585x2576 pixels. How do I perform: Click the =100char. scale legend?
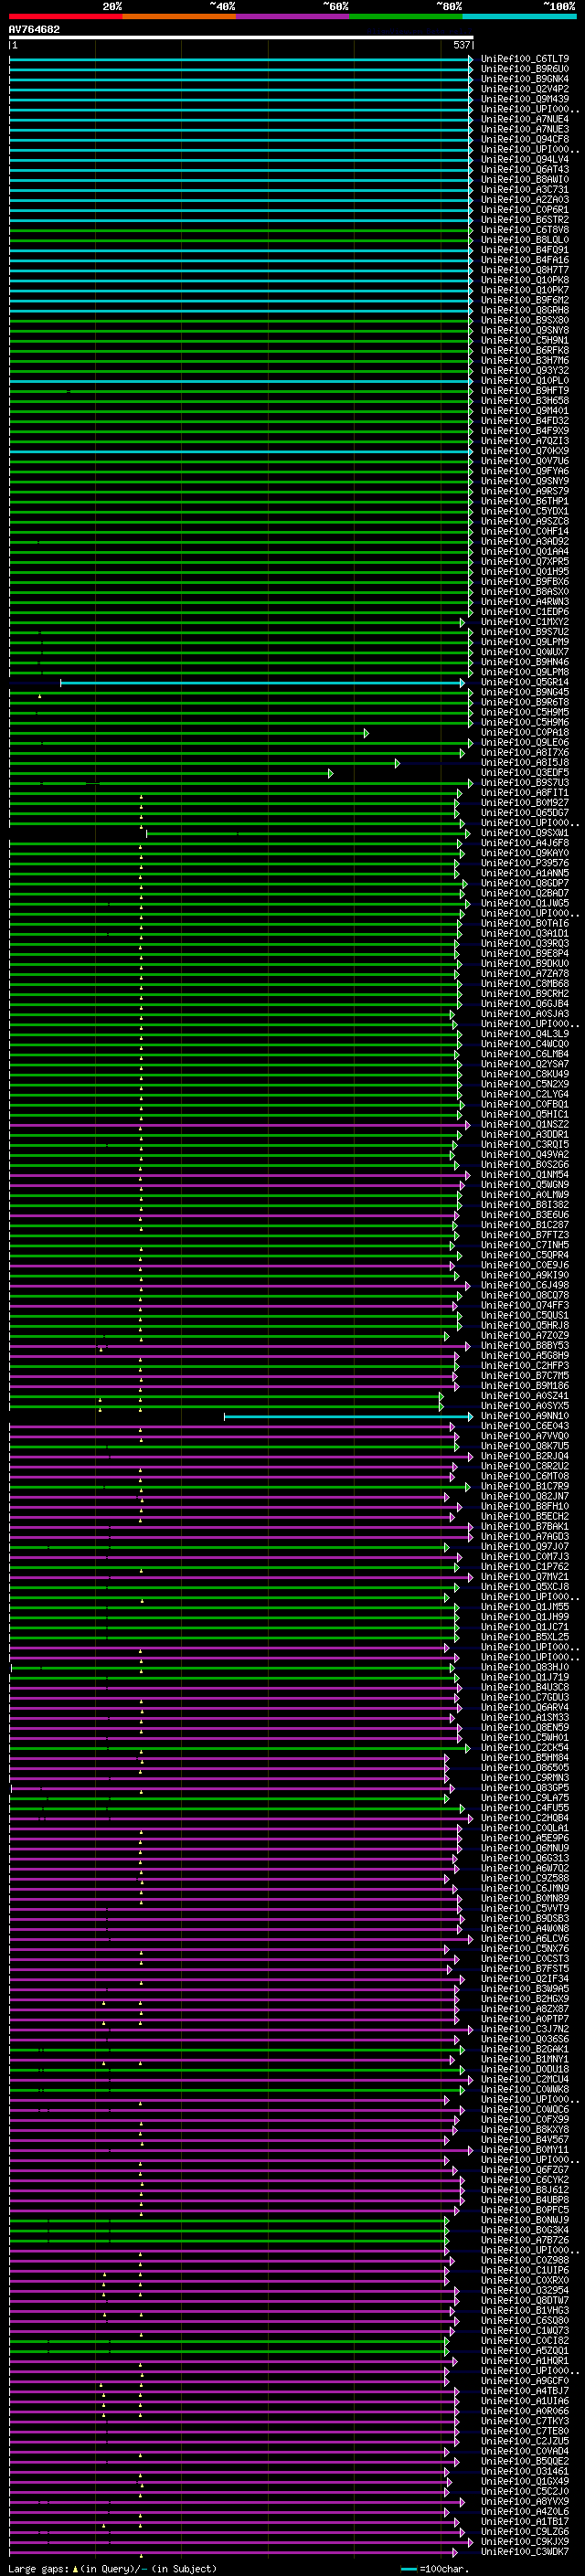[x=434, y=2568]
